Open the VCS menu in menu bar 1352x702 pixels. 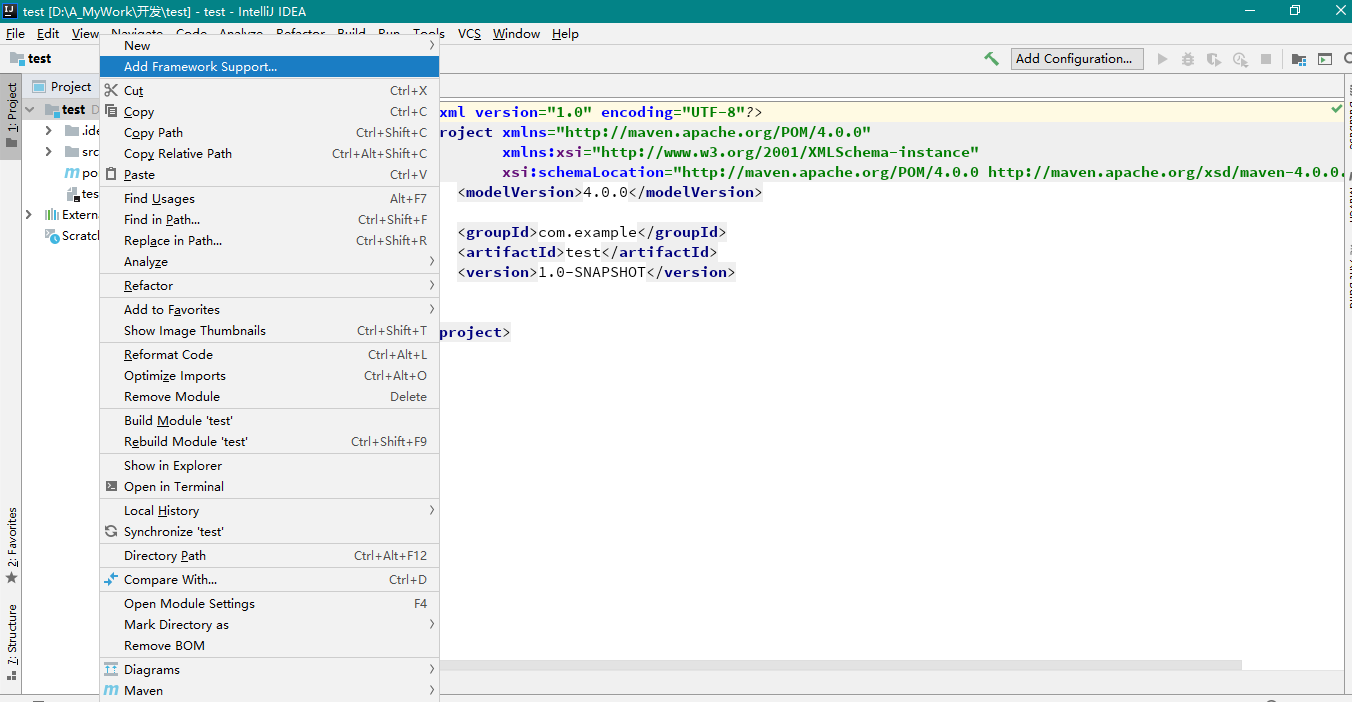tap(469, 34)
